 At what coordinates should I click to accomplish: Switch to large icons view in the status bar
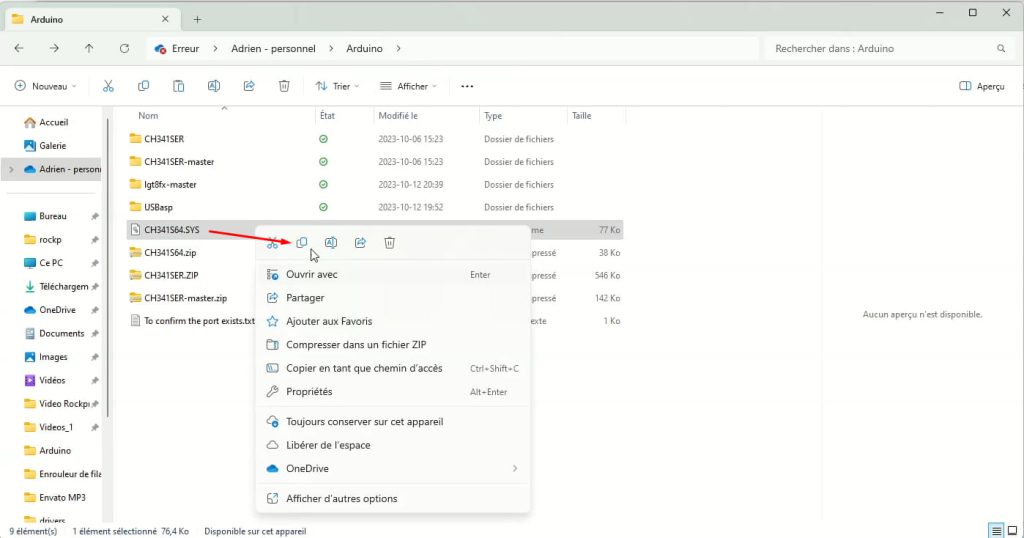[1013, 530]
